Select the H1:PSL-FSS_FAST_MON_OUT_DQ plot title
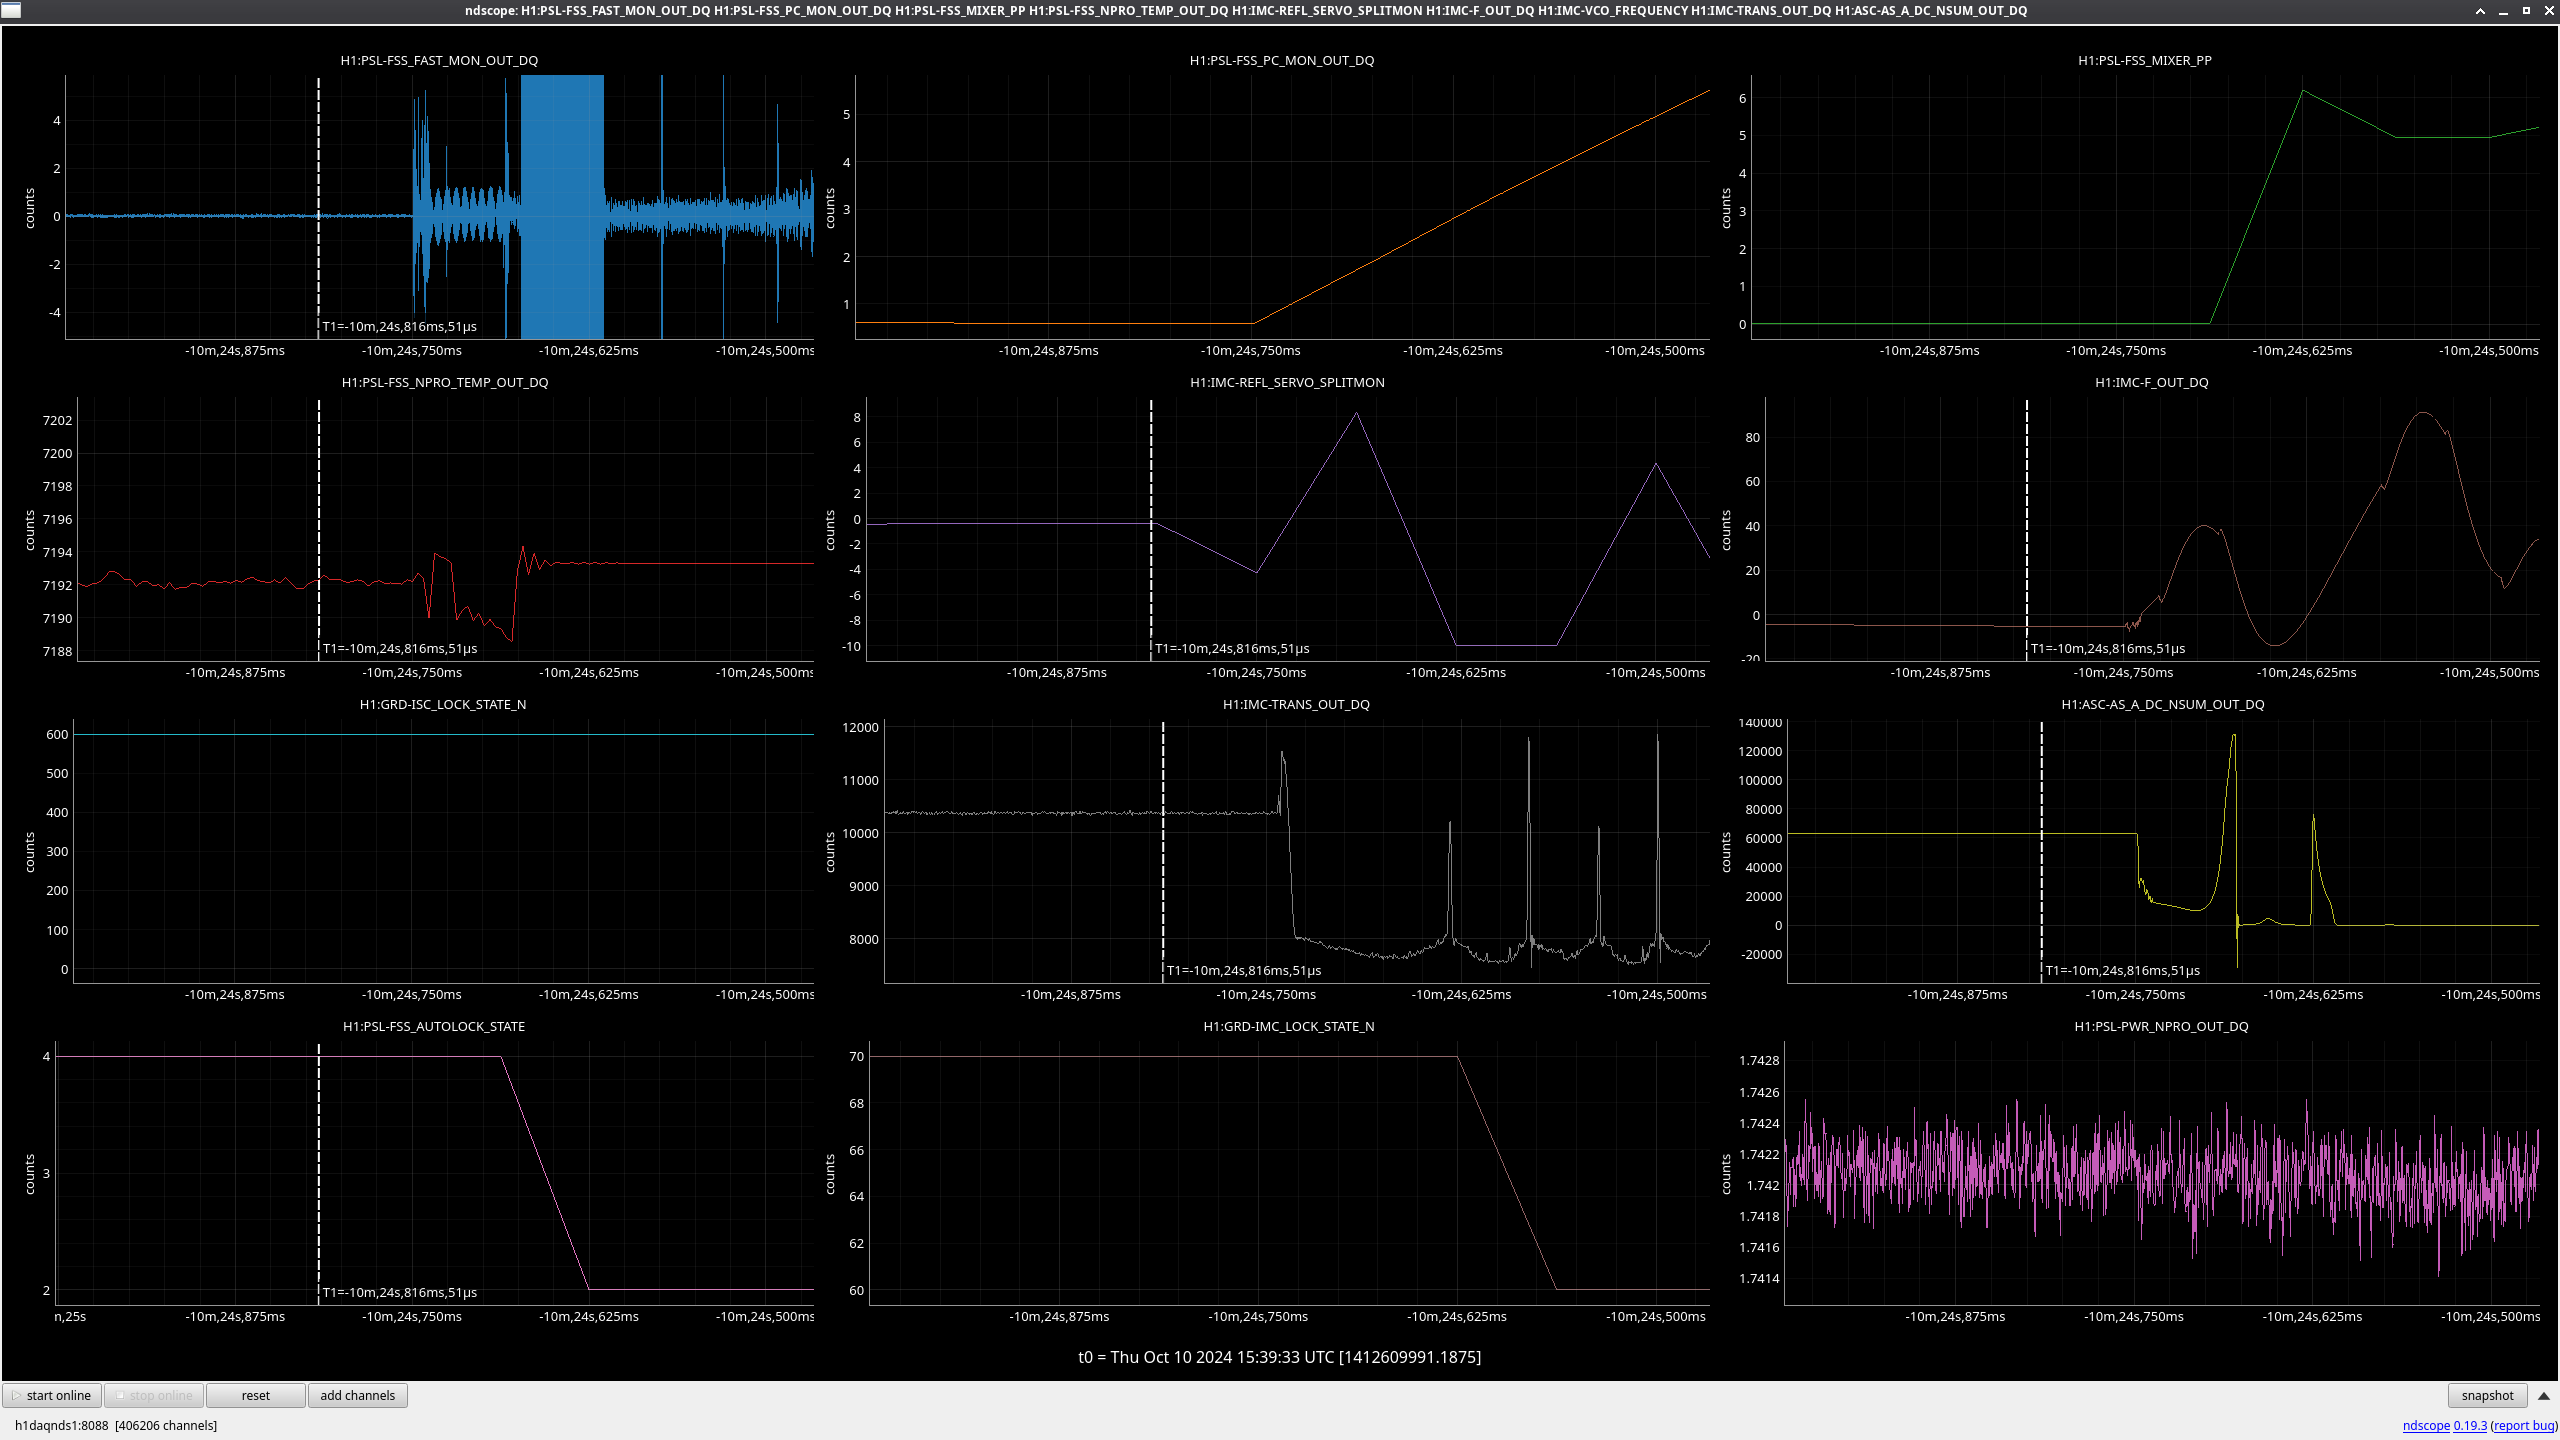The image size is (2560, 1440). point(439,60)
